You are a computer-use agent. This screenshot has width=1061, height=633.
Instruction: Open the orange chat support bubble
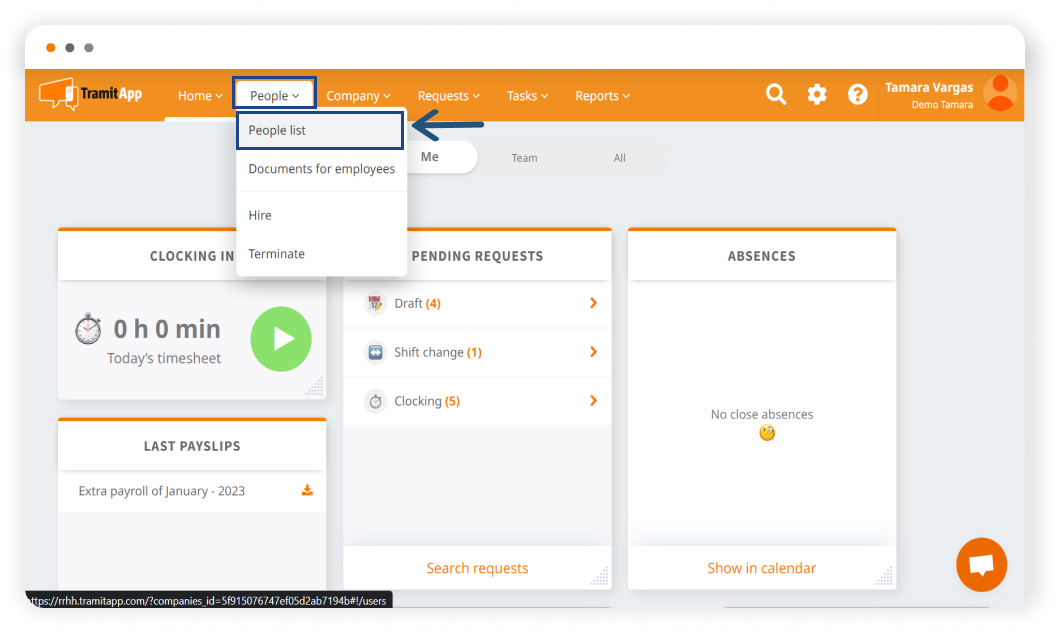coord(981,565)
